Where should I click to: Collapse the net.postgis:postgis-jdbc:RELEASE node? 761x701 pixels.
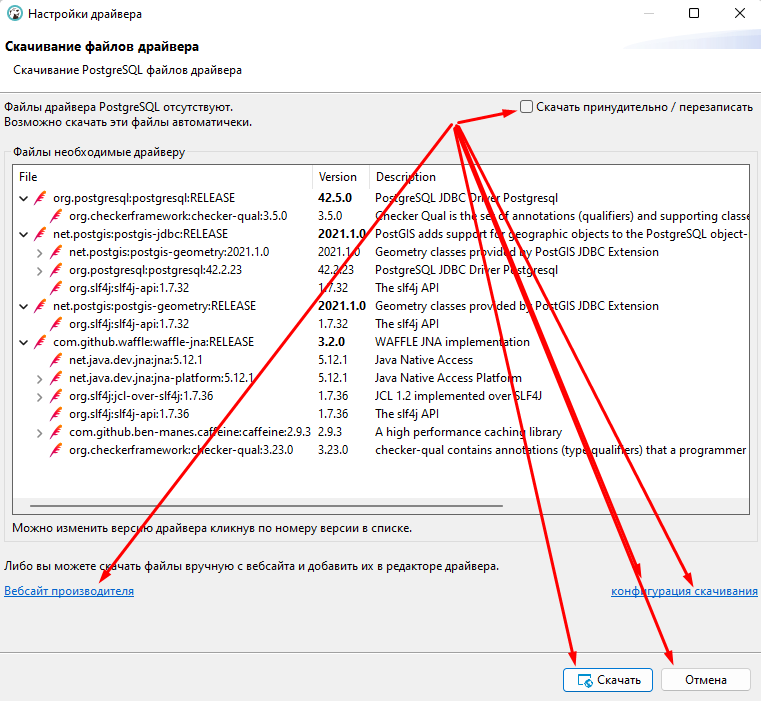23,234
